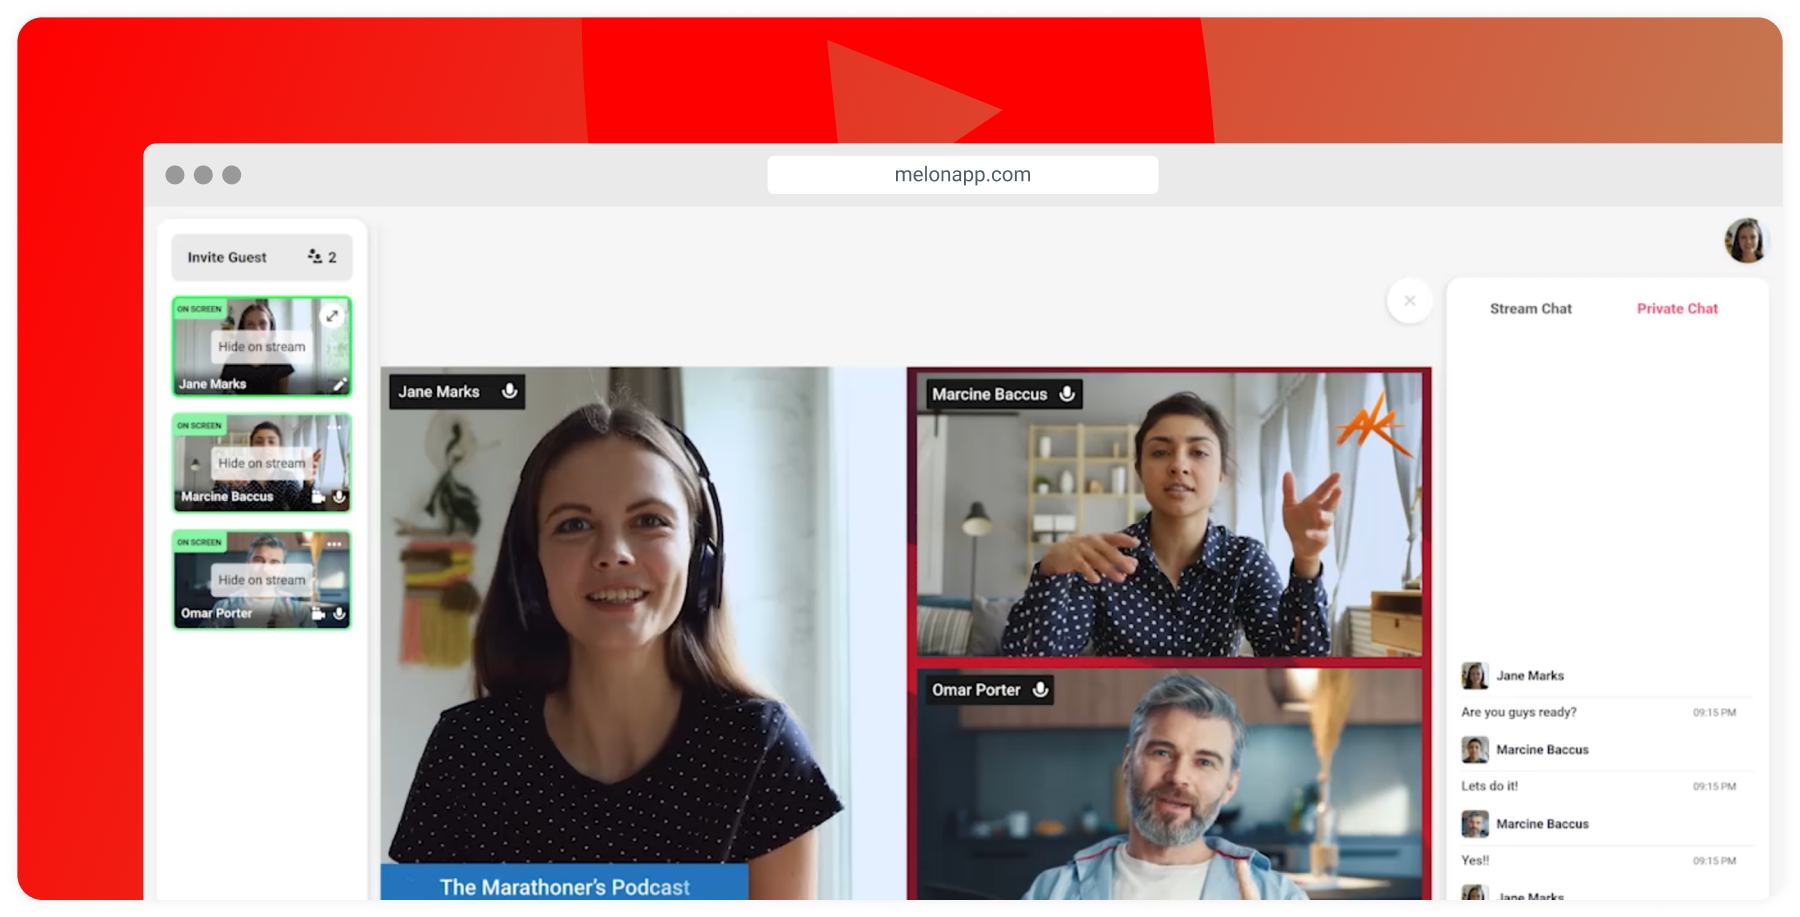Hide Jane Marks on stream

click(x=262, y=347)
